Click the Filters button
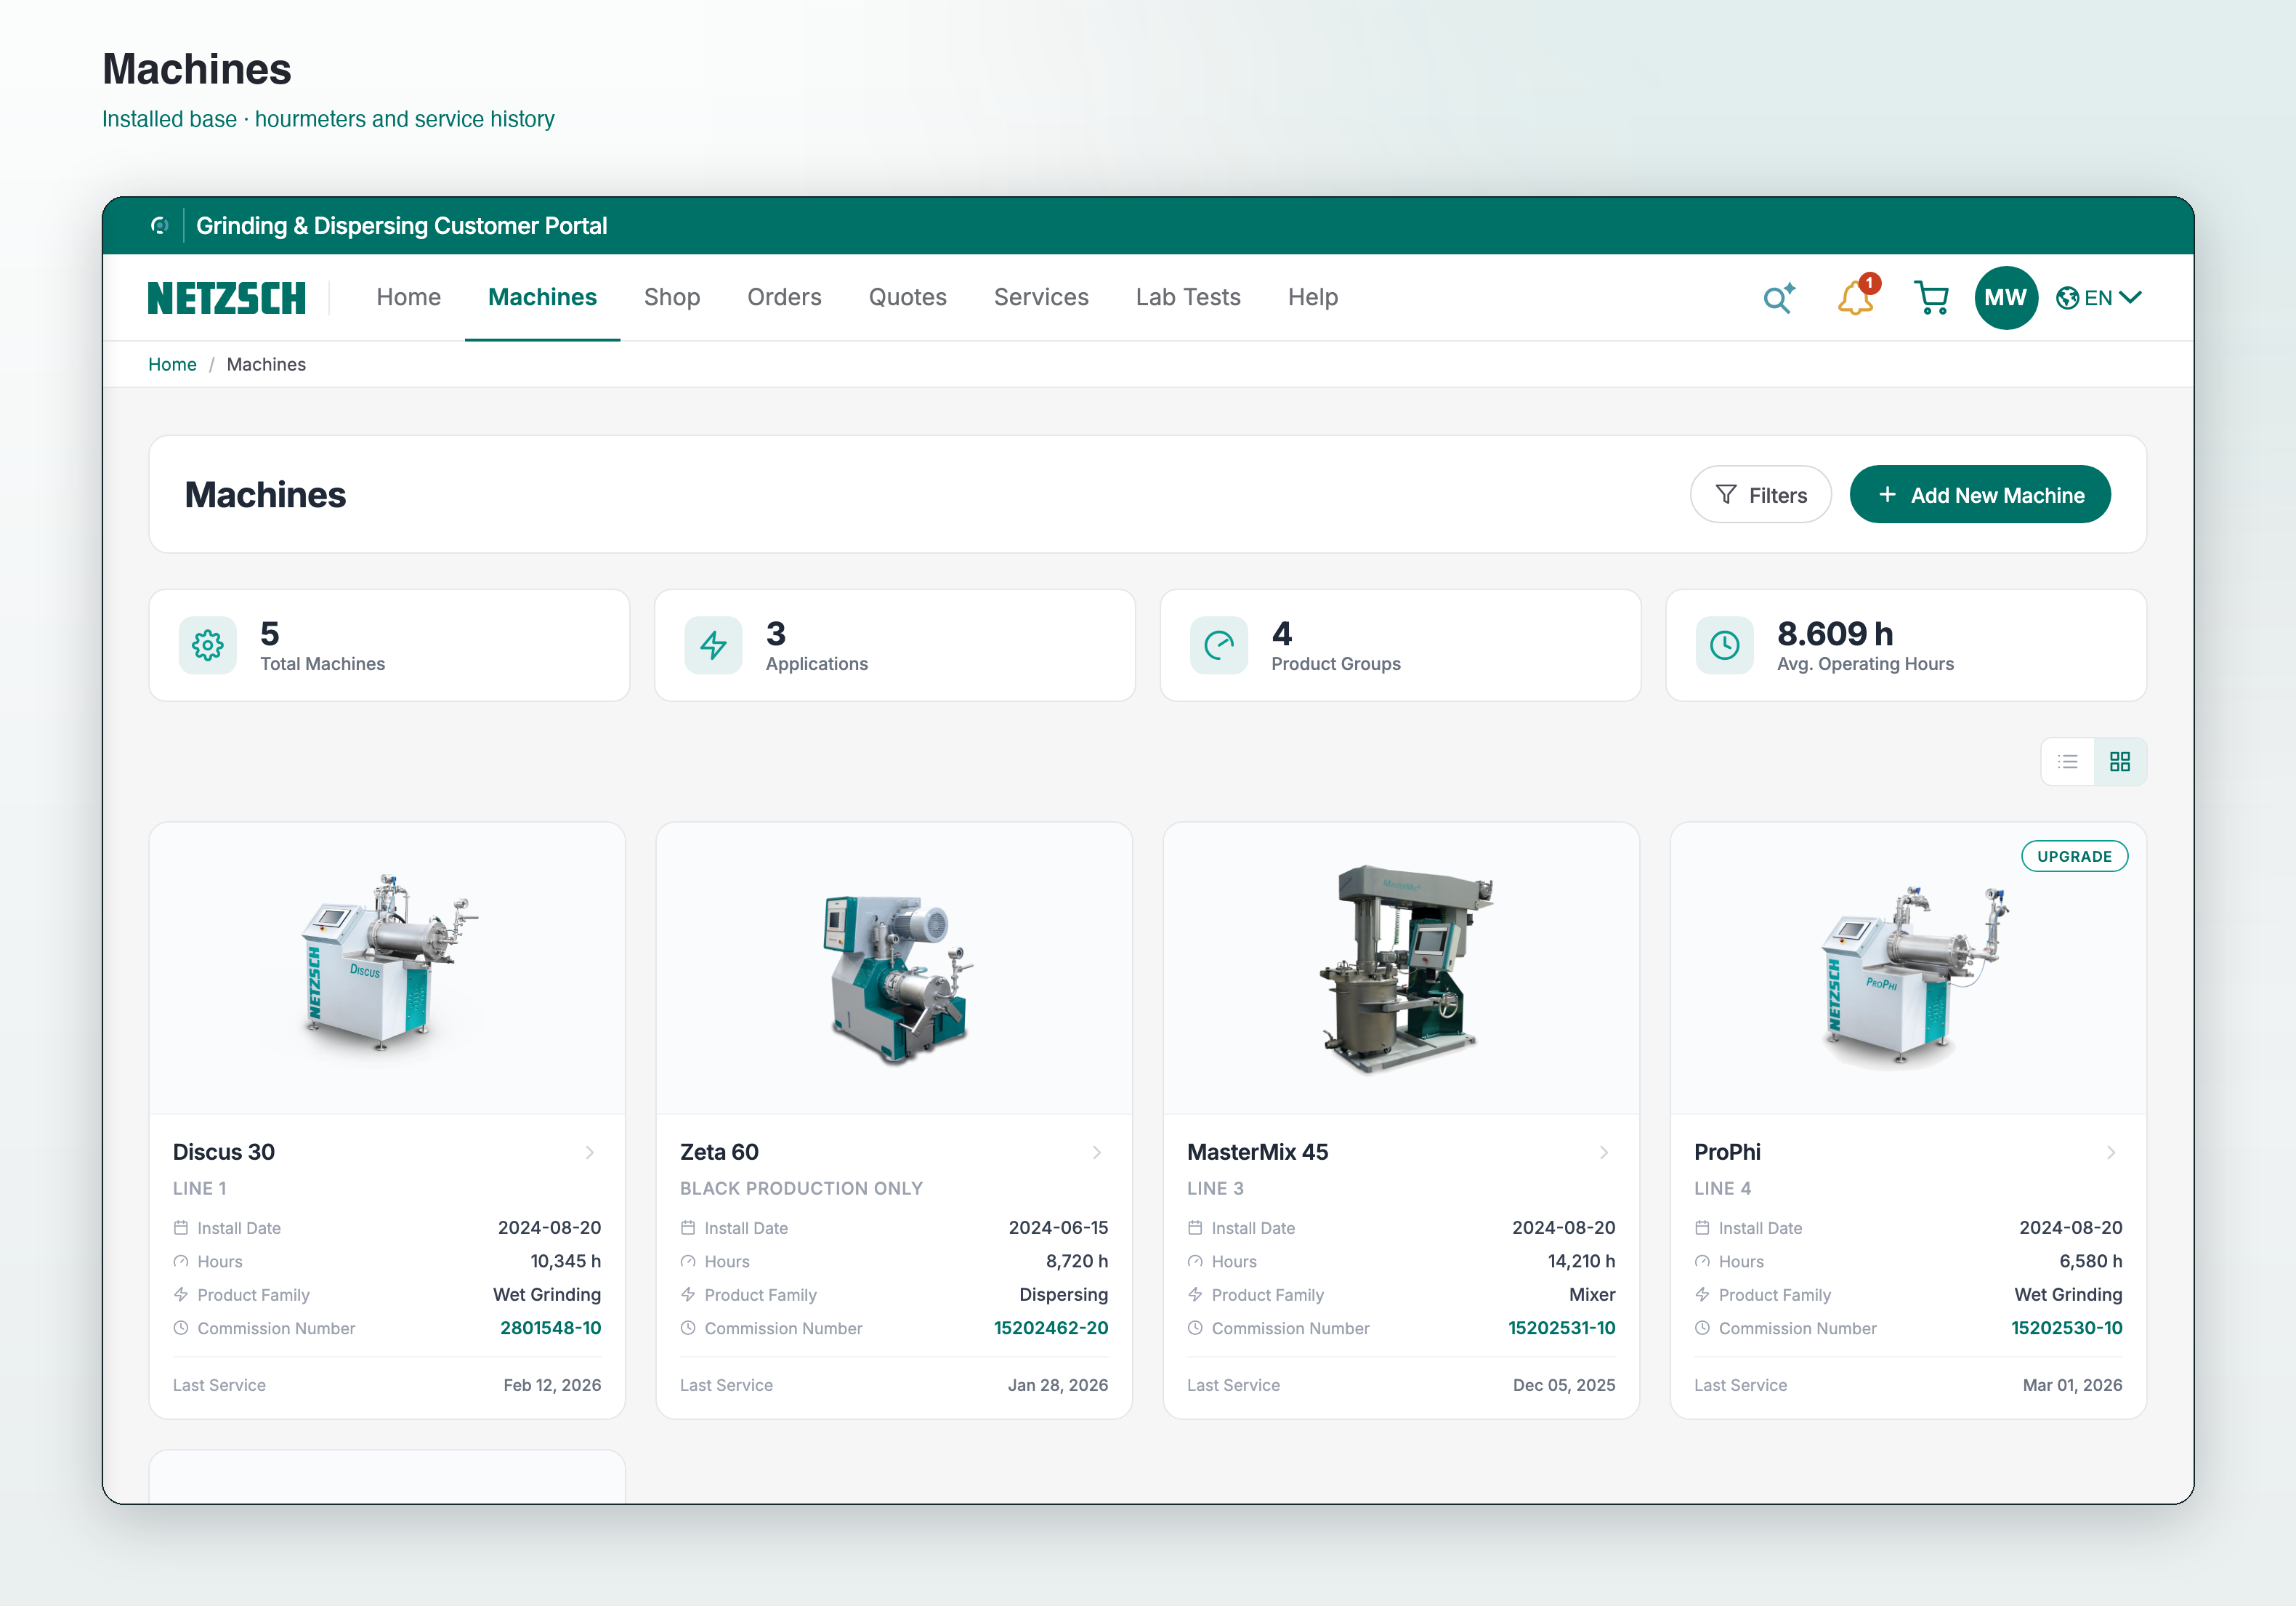This screenshot has height=1606, width=2296. click(1760, 495)
